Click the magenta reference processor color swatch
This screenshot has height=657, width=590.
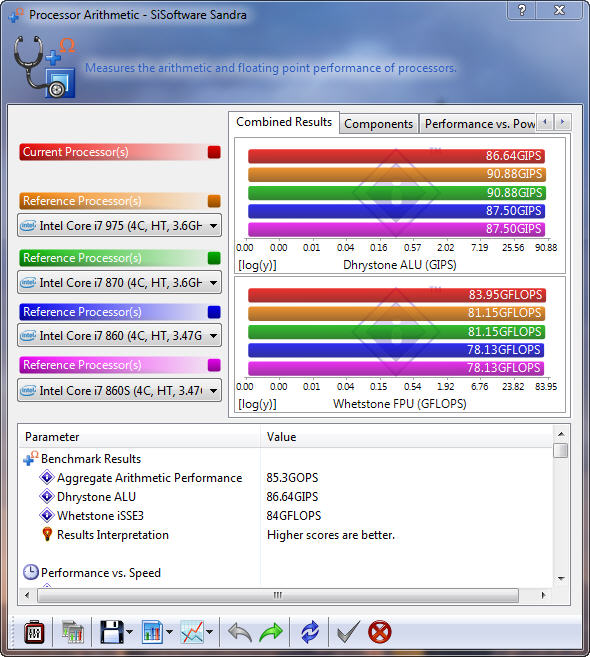tap(214, 365)
